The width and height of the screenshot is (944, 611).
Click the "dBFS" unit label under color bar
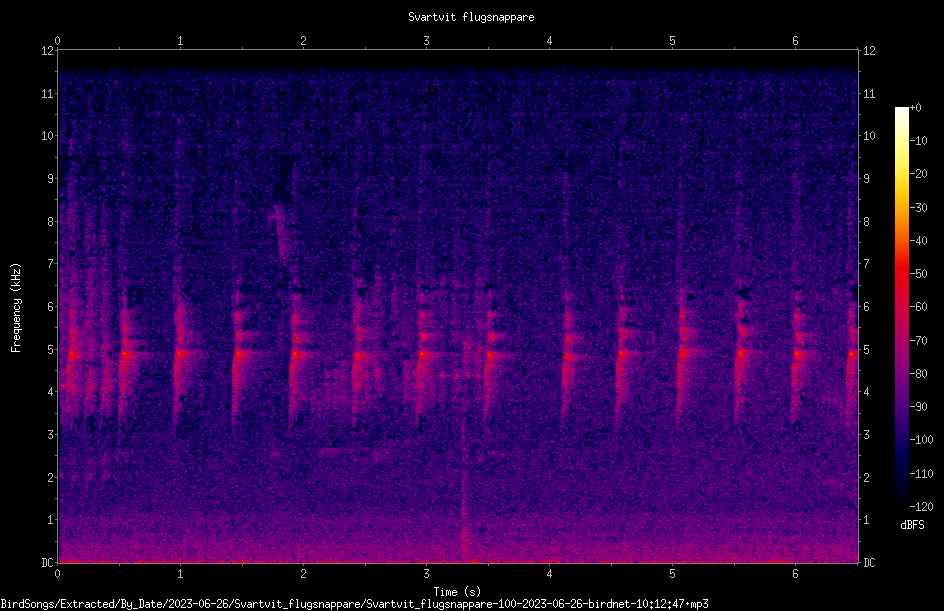point(912,525)
